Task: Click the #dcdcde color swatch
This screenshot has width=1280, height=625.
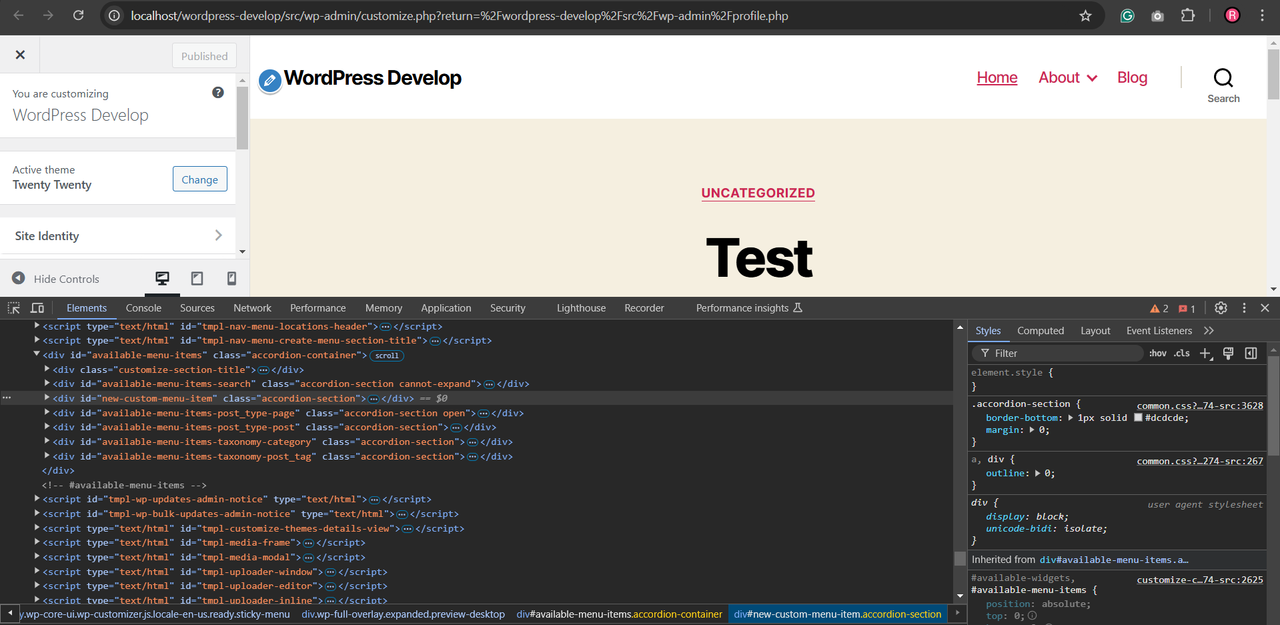Action: coord(1138,417)
